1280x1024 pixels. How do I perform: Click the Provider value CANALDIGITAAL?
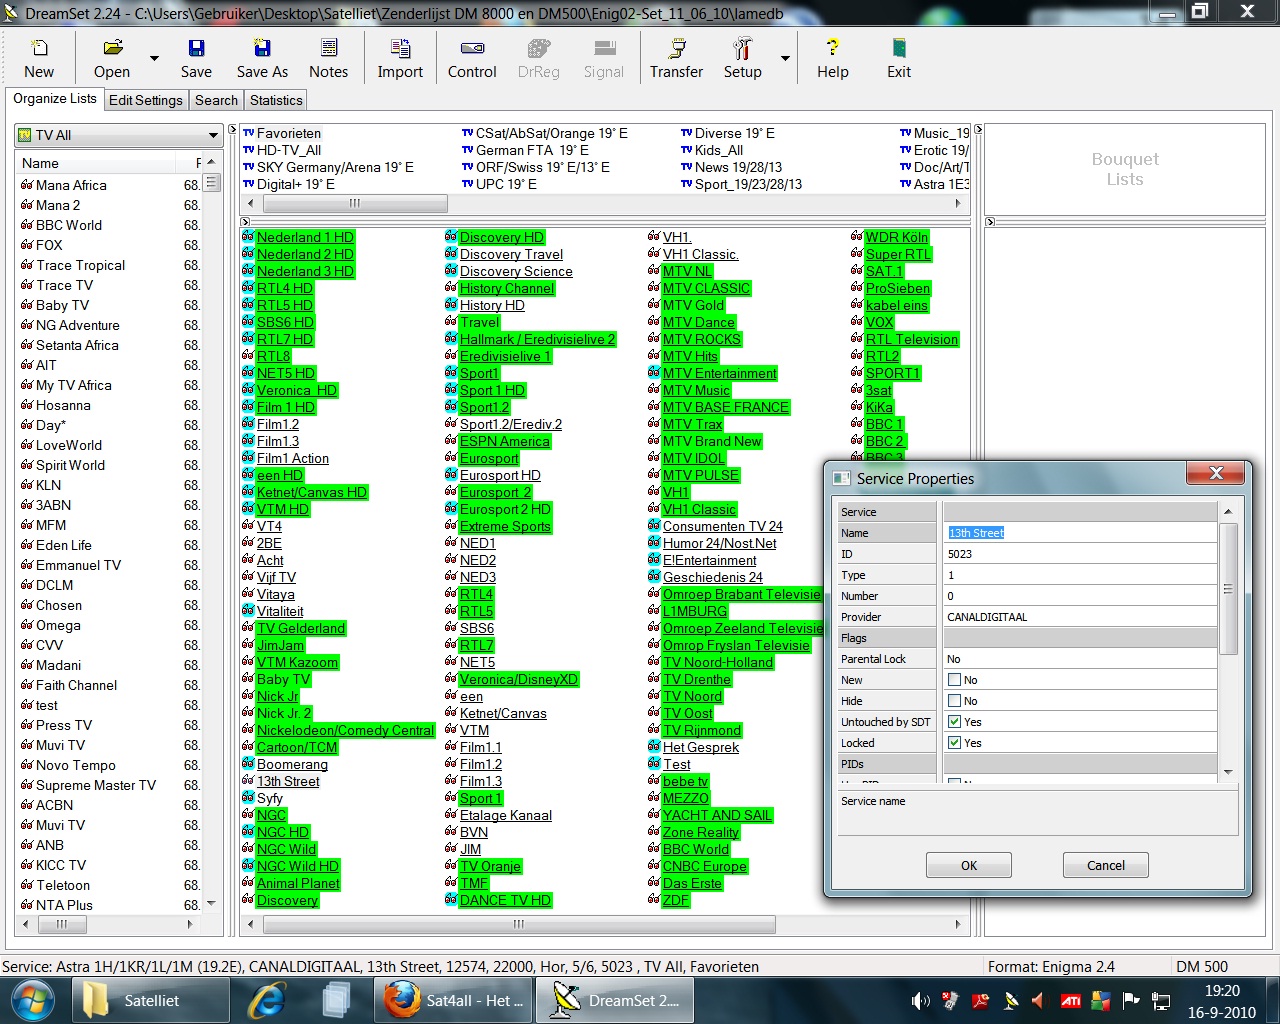[1080, 617]
